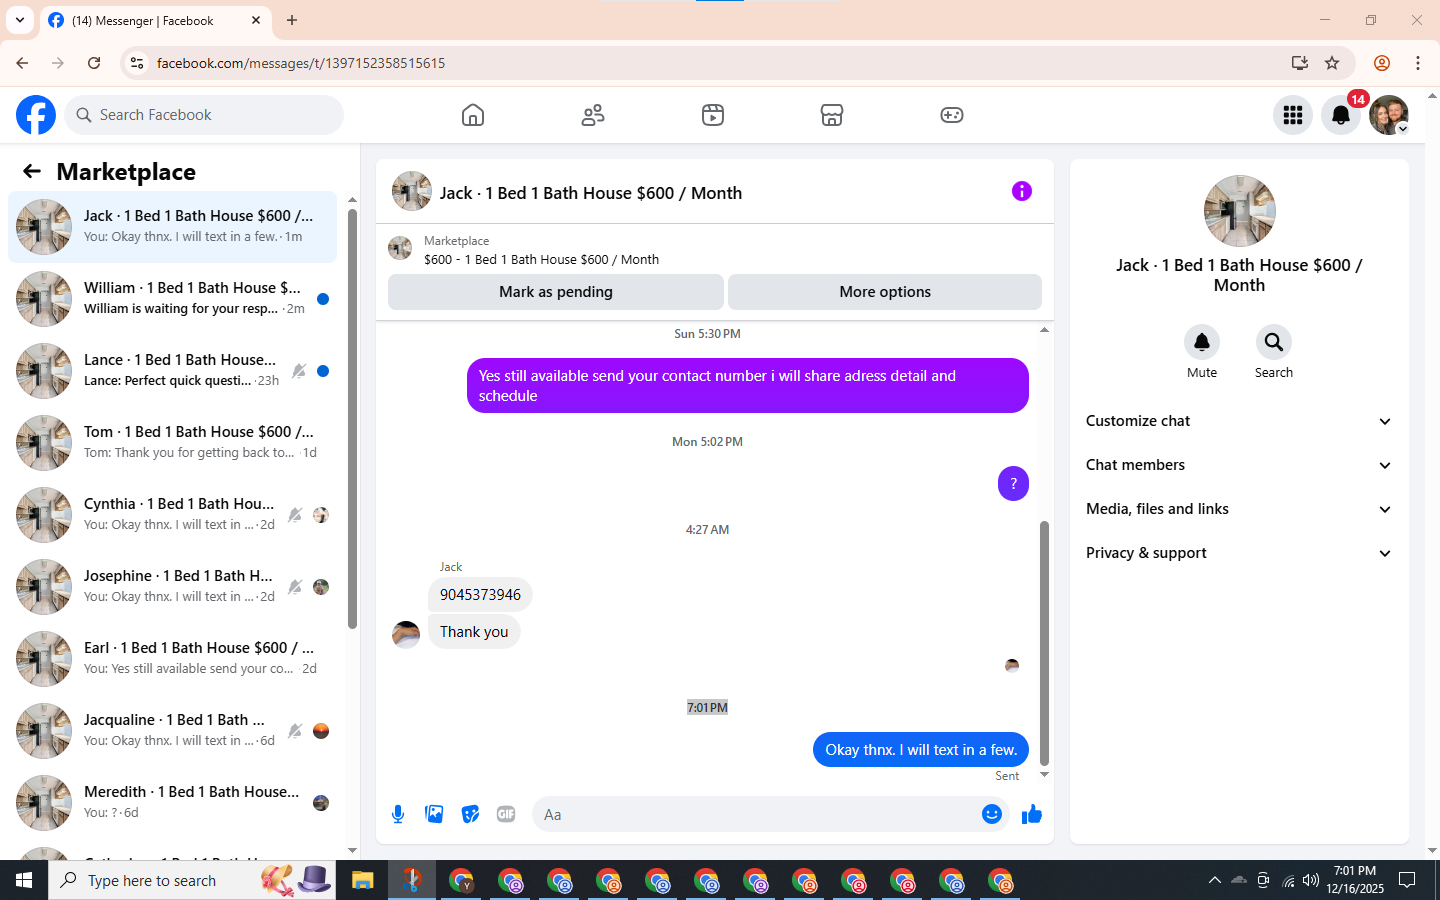
Task: Click the conversation list scrollbar thumb
Action: click(352, 420)
